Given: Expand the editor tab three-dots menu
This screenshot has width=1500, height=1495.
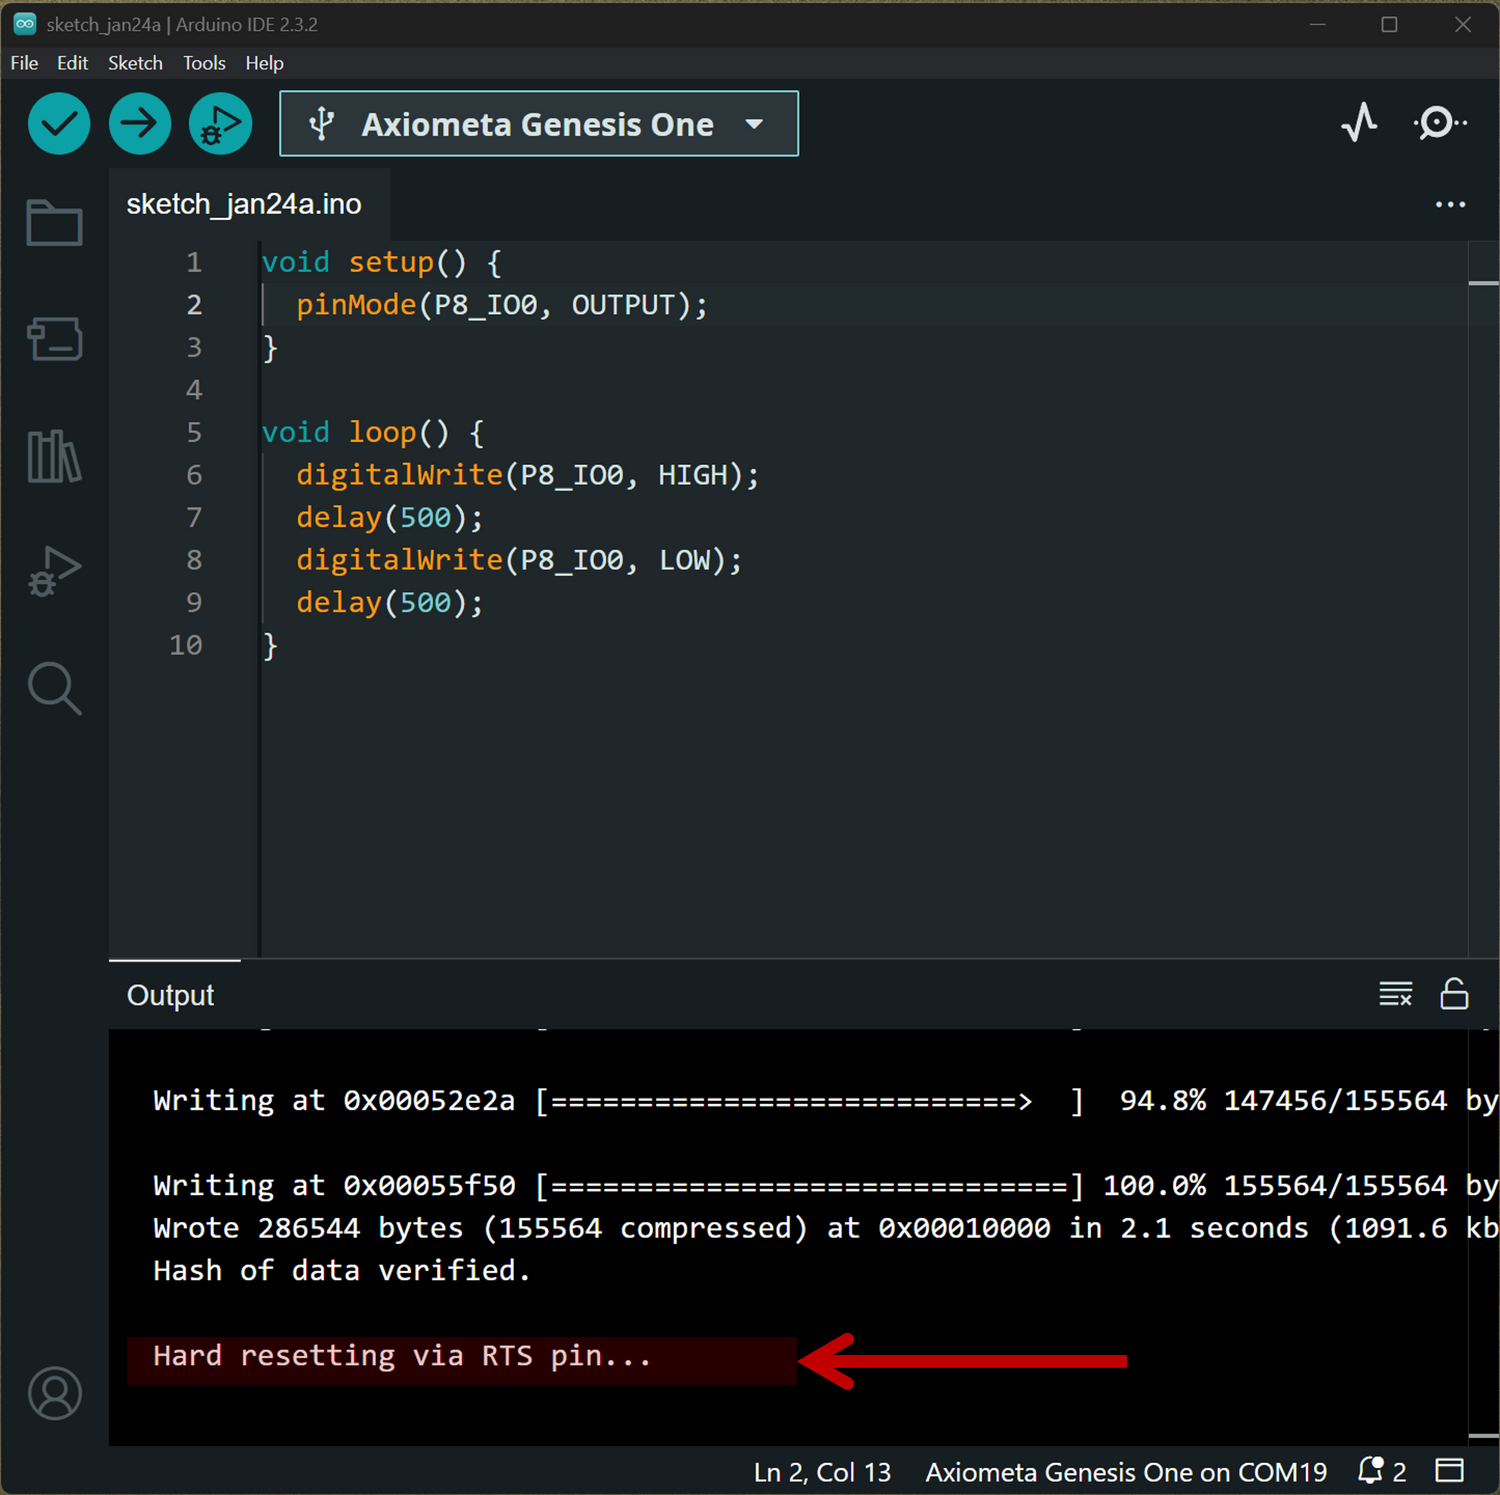Looking at the screenshot, I should pyautogui.click(x=1450, y=204).
